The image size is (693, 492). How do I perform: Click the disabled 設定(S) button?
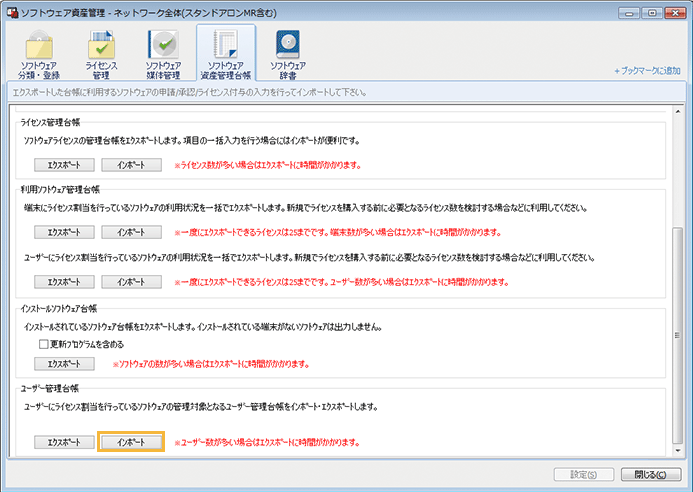(x=584, y=474)
